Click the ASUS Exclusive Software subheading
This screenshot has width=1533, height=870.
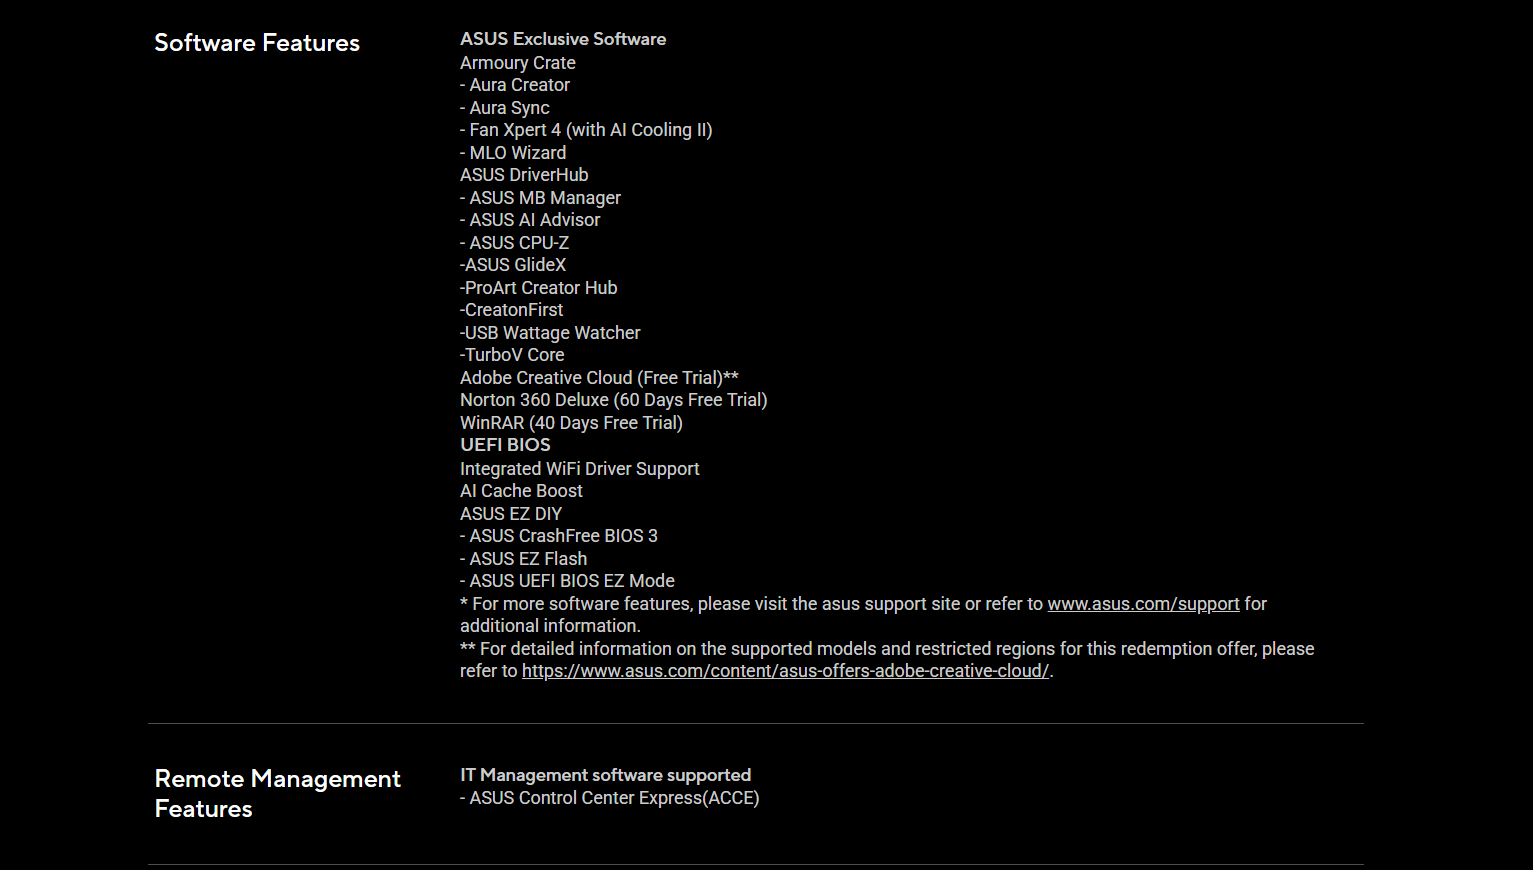click(x=563, y=39)
